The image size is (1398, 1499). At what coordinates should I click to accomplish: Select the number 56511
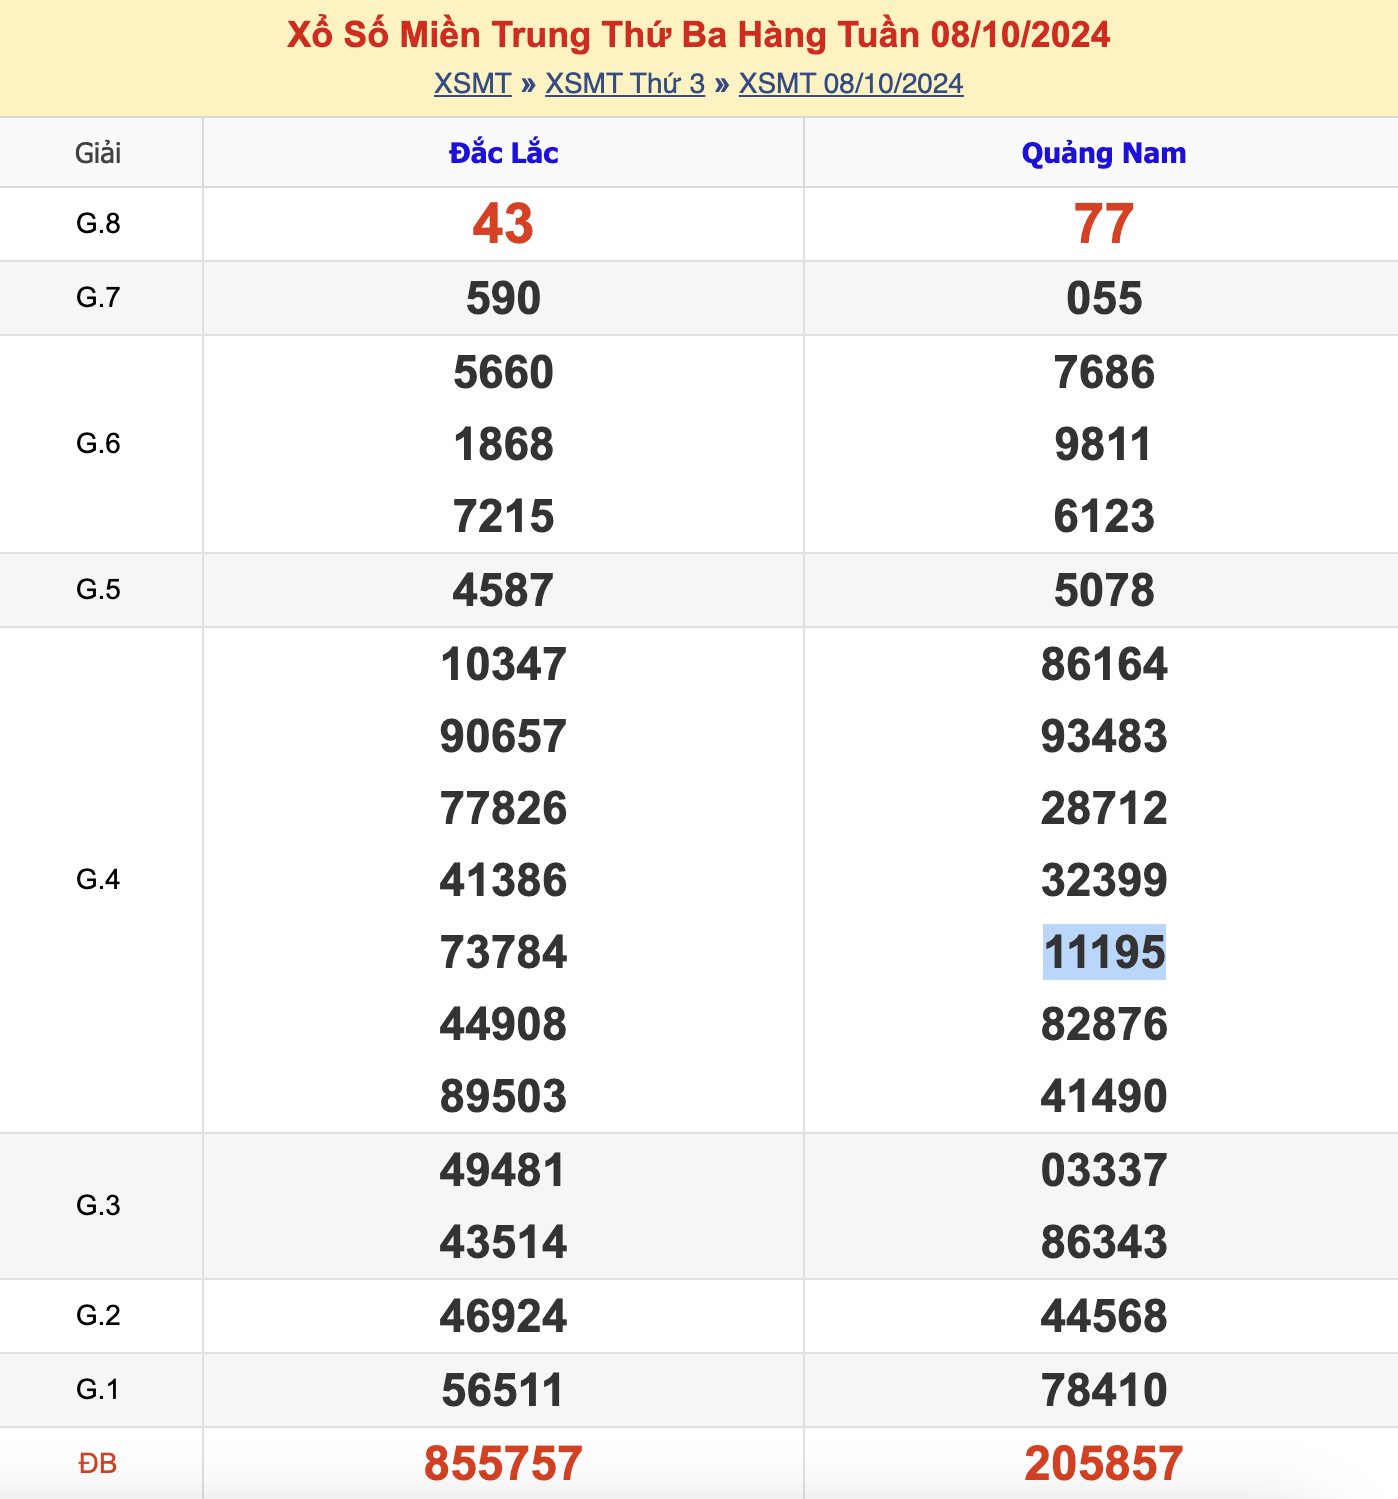[503, 1390]
